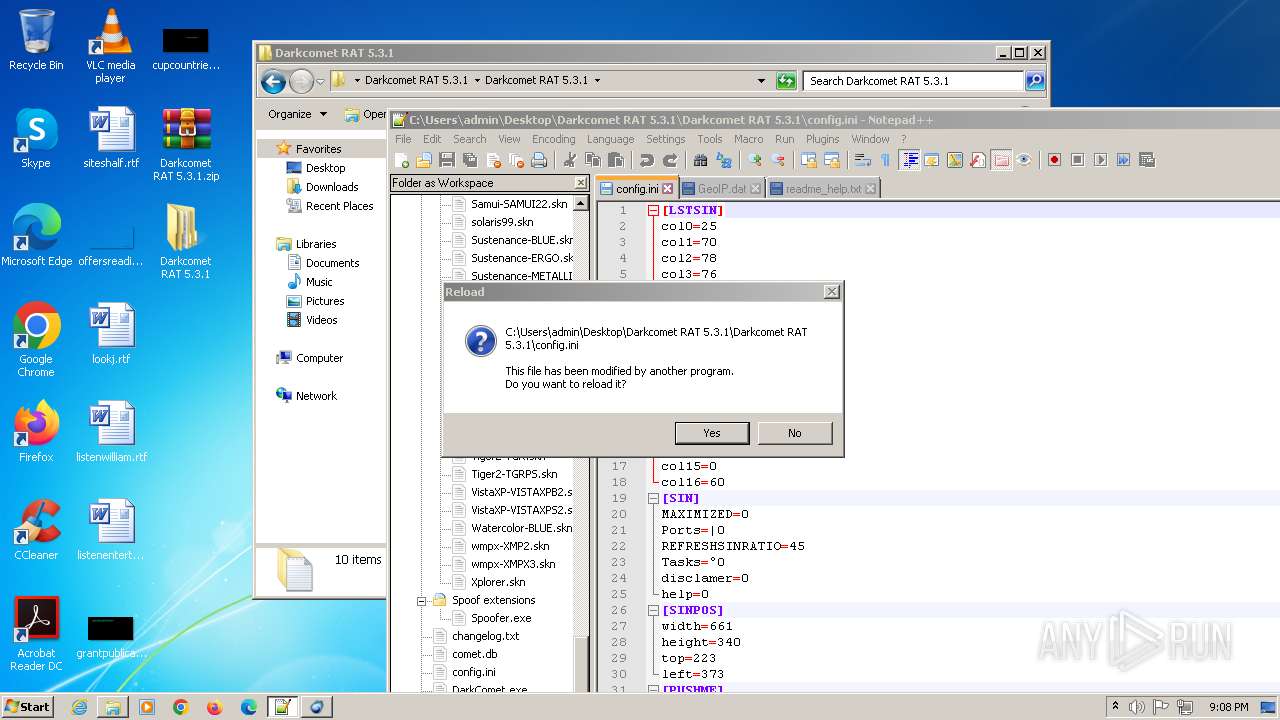Click the Search Darkcomet RAT 5.3.1 field

914,81
